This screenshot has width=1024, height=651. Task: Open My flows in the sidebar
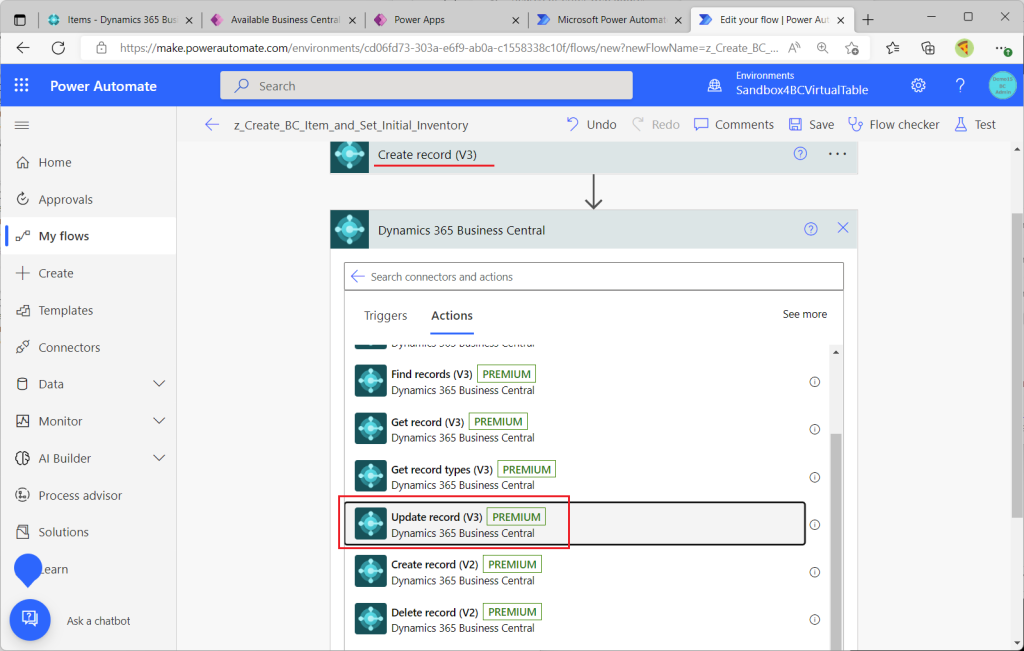[88, 236]
